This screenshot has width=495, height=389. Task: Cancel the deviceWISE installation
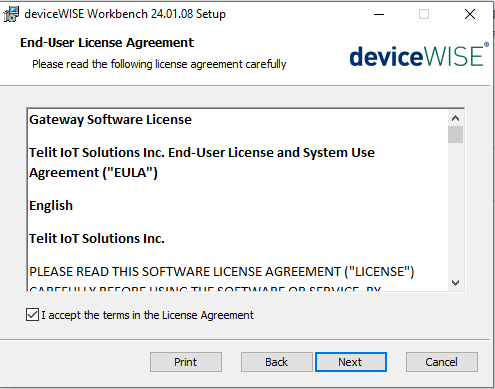click(x=442, y=362)
